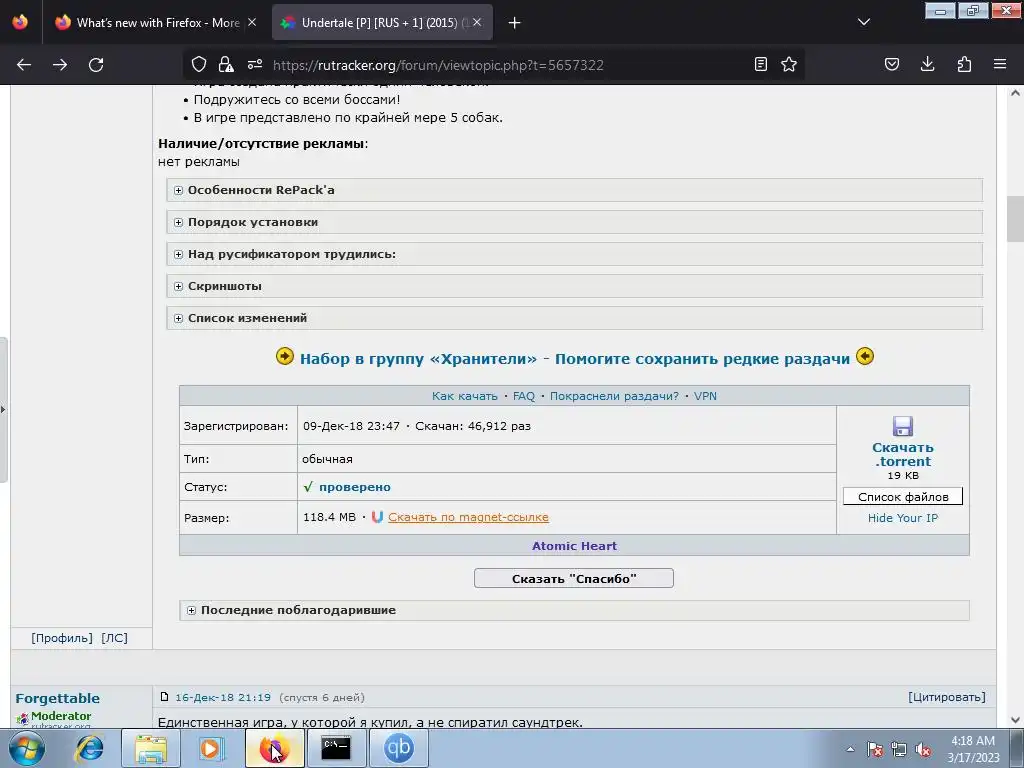Open Hide Your IP link

click(903, 518)
